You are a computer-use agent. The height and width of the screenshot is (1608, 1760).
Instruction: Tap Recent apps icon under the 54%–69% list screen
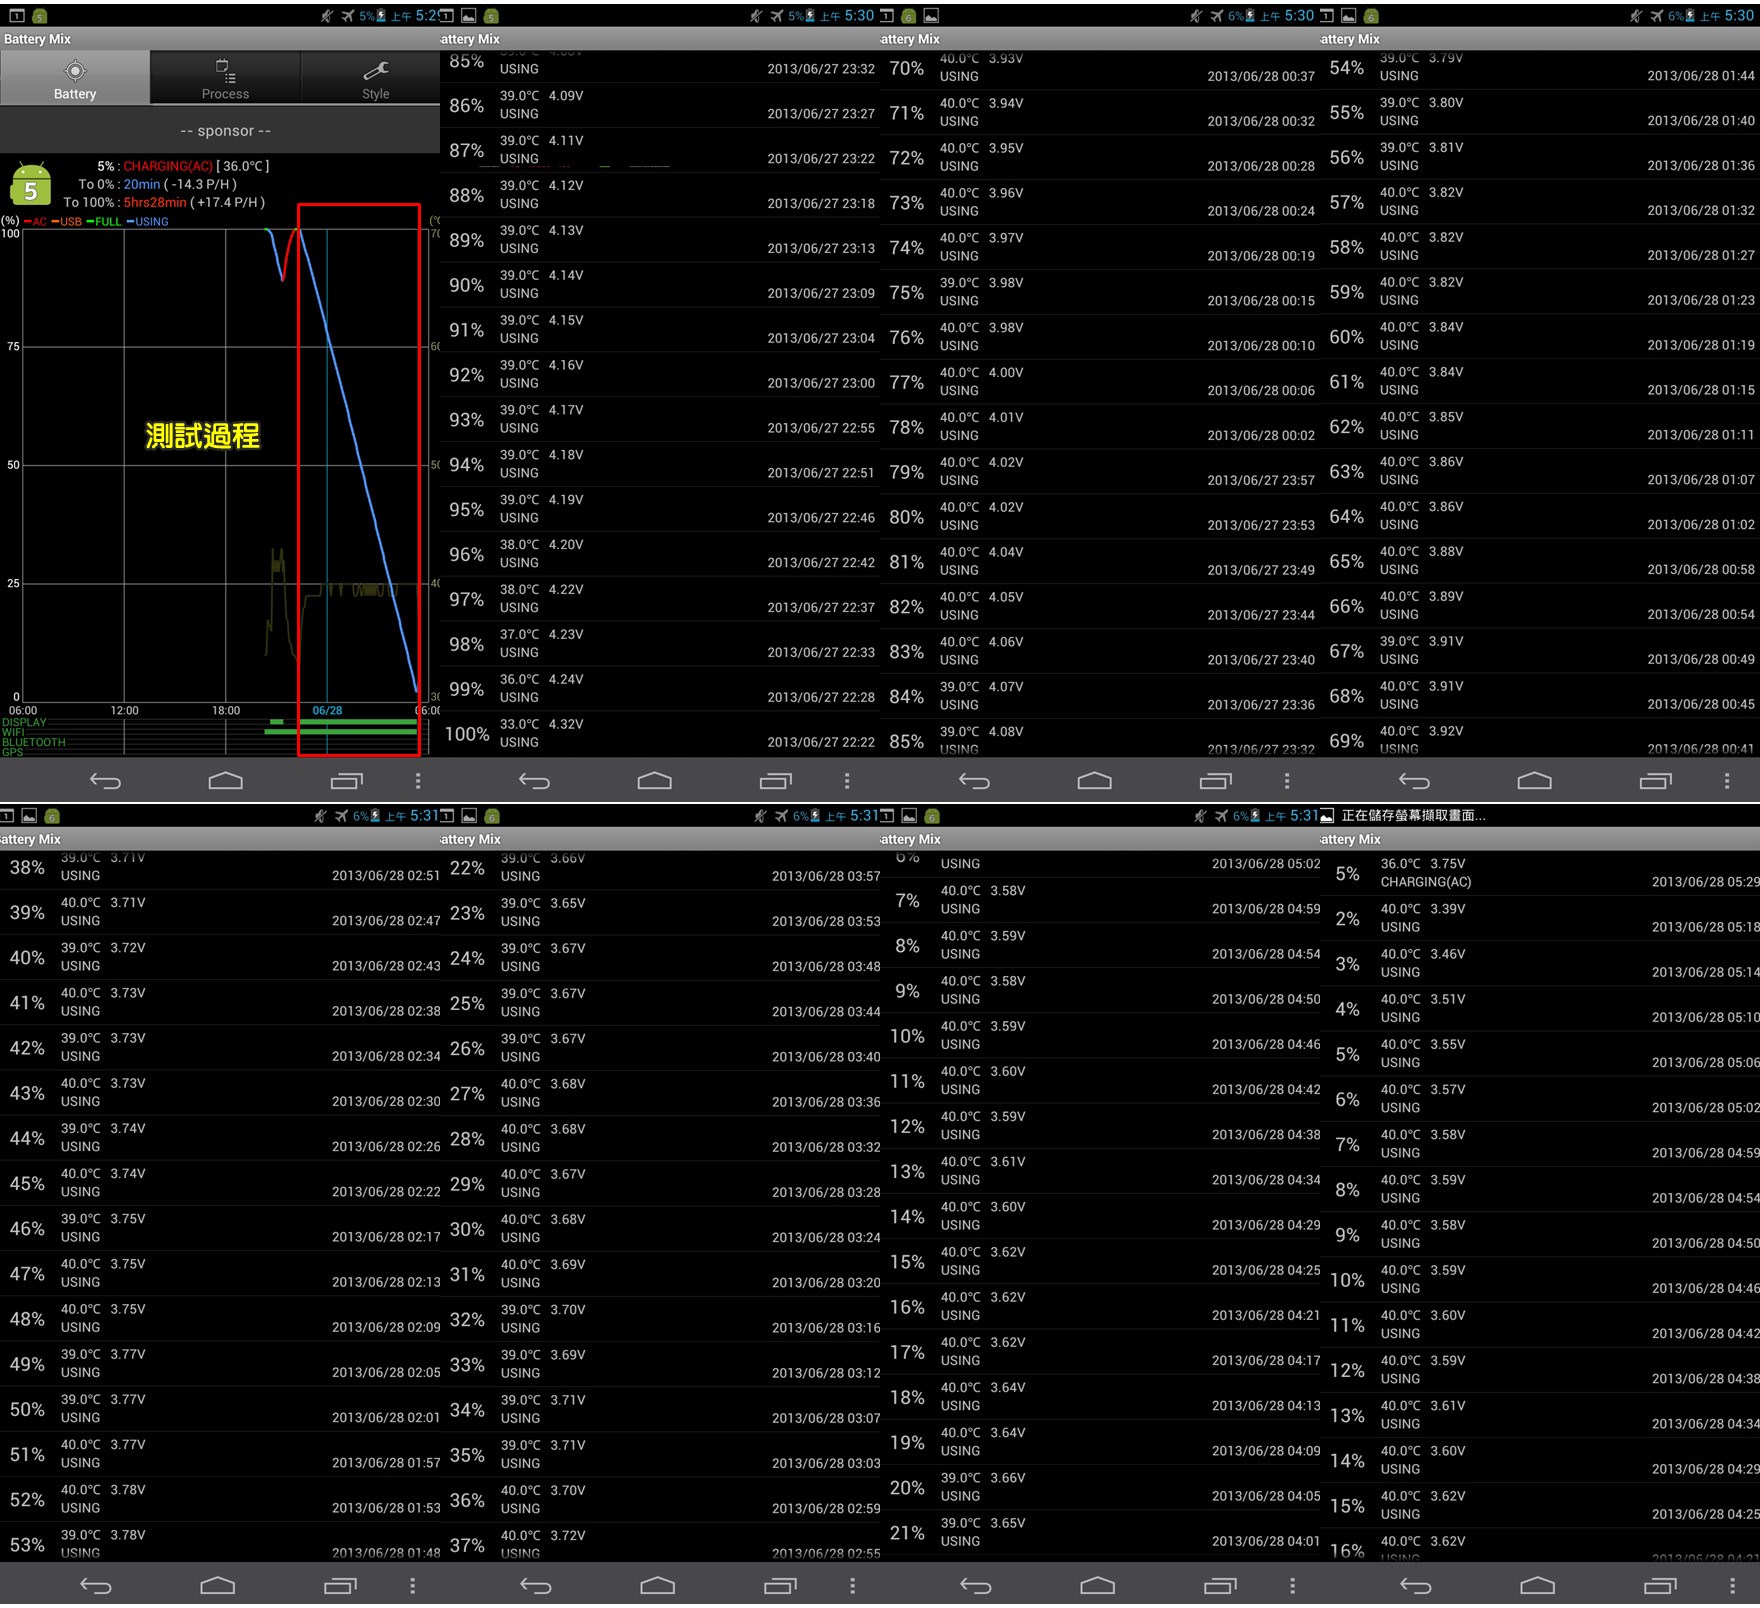coord(1656,781)
